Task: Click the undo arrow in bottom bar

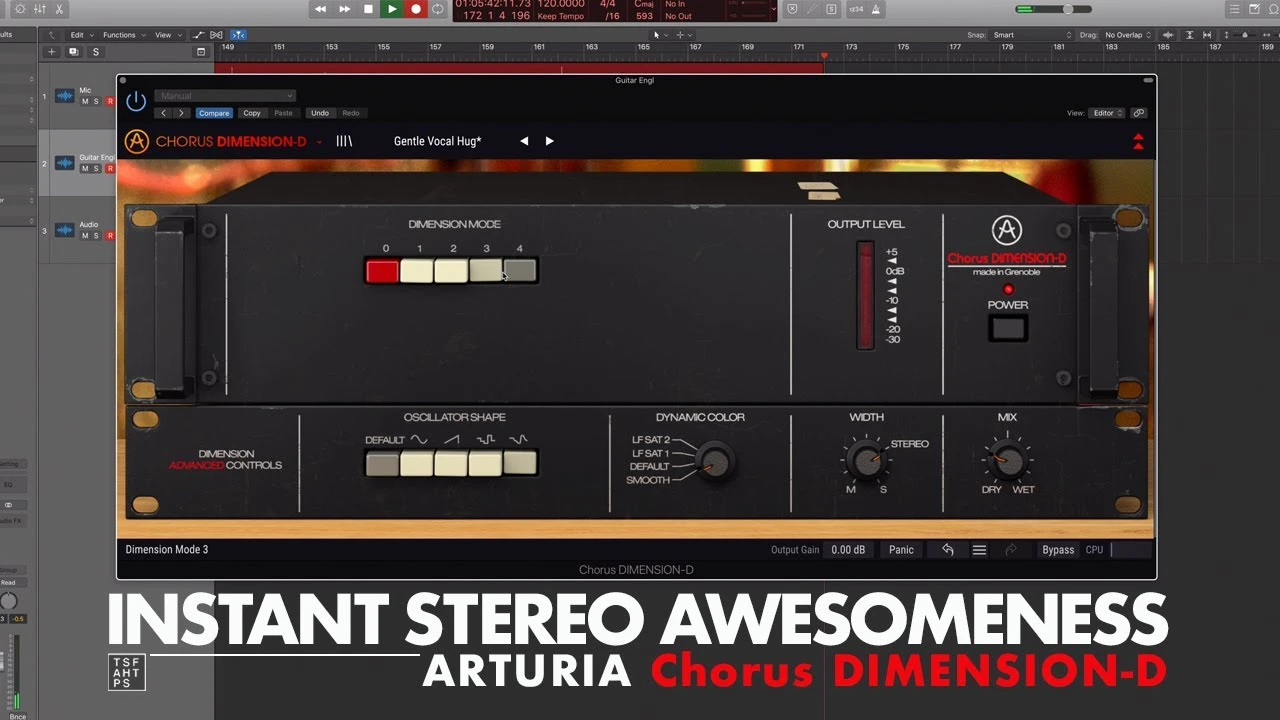Action: pos(947,550)
